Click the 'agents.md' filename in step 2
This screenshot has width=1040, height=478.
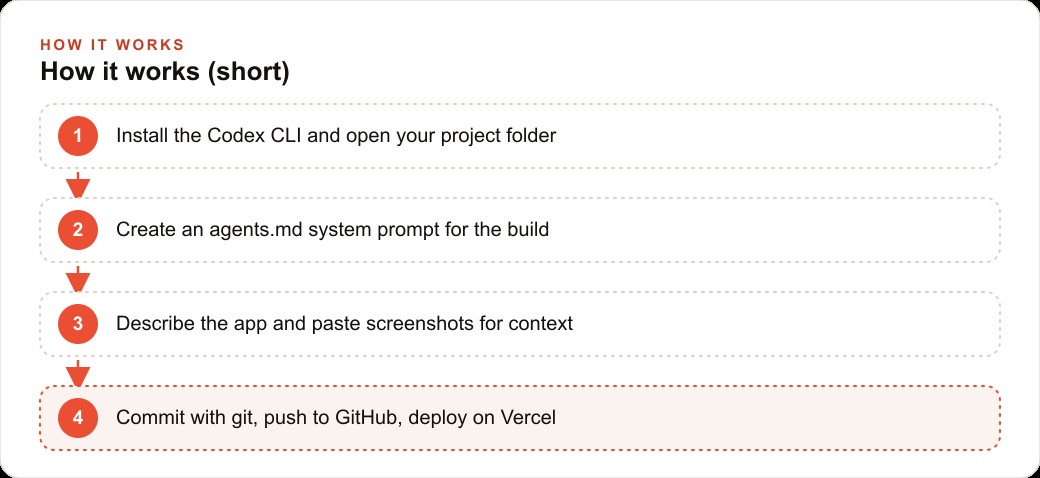coord(258,231)
